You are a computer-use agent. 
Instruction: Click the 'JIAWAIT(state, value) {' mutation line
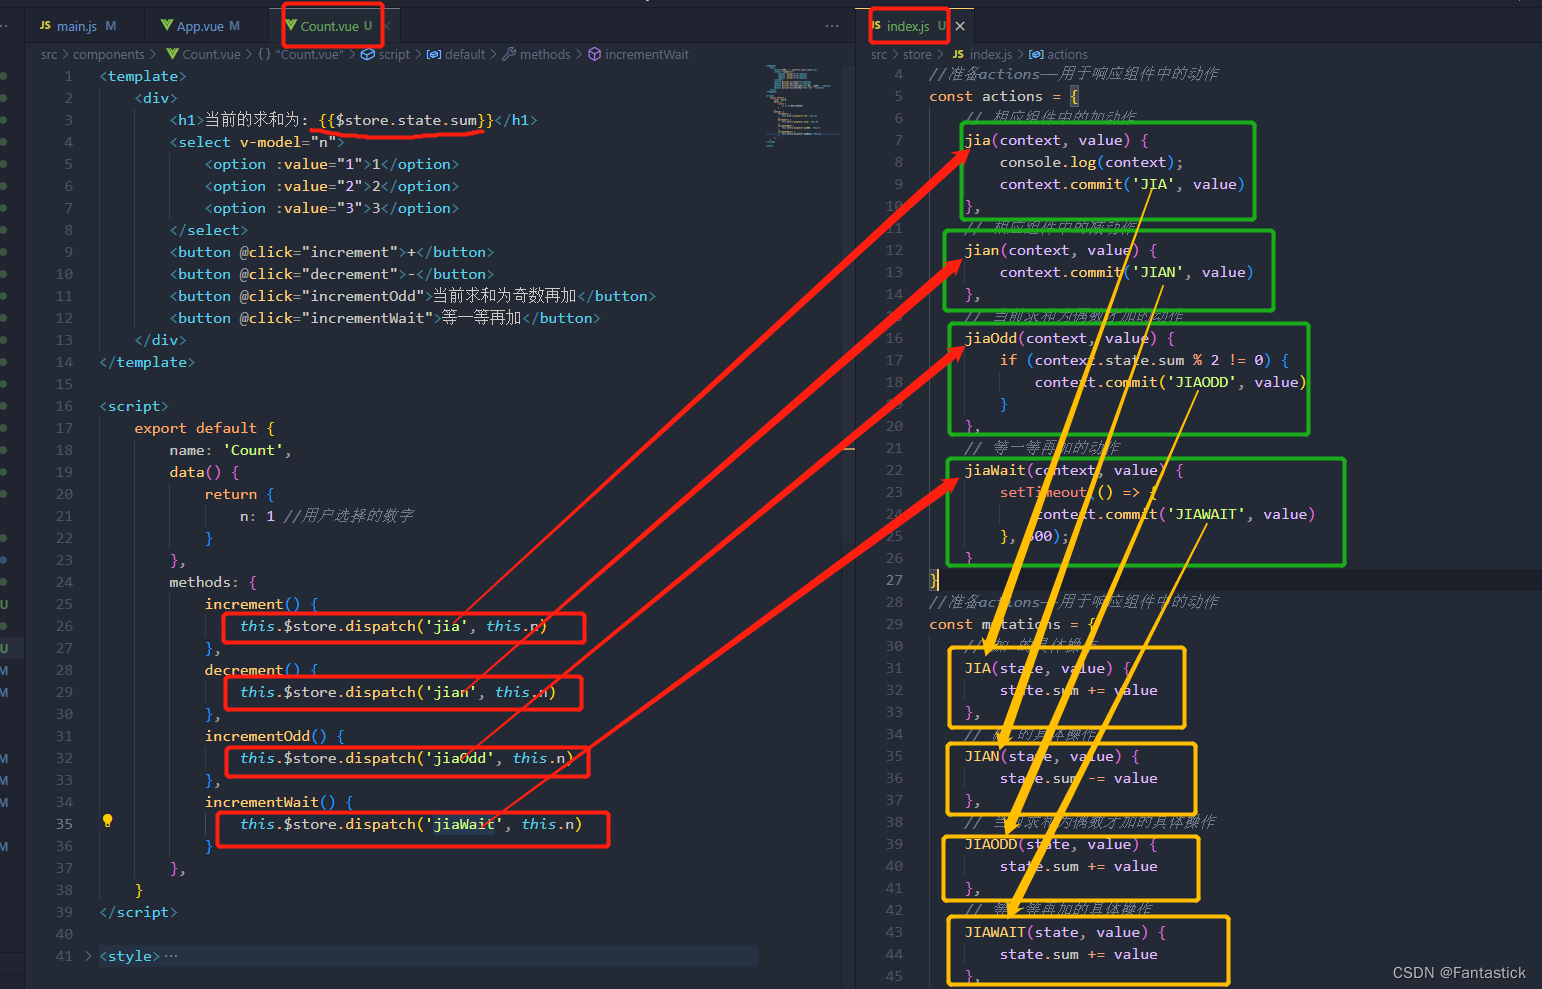[1065, 932]
